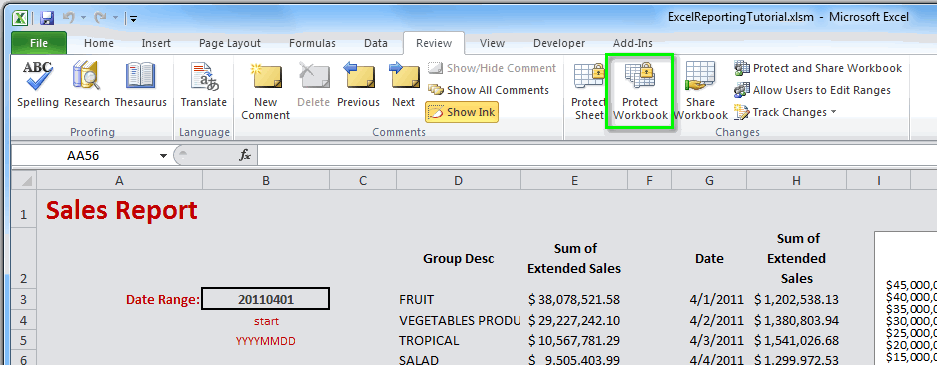Click the Select All corner button
Screen dimensions: 937x365
(x=24, y=180)
